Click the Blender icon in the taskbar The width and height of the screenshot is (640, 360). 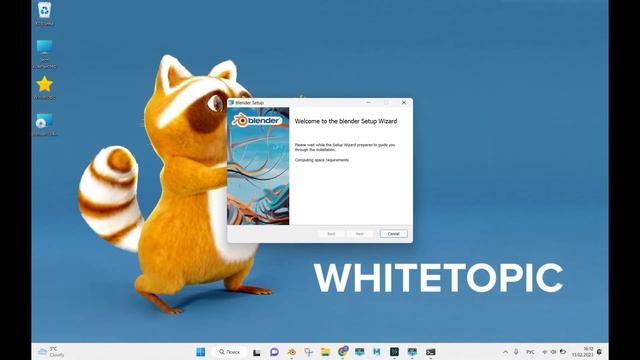tap(291, 352)
